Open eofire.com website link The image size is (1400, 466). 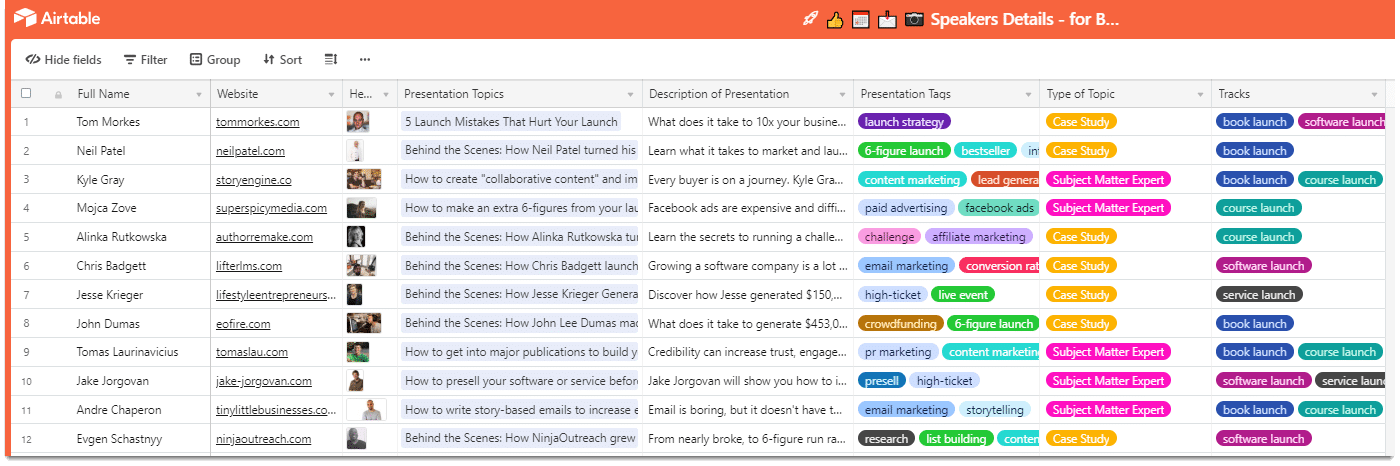tap(244, 324)
